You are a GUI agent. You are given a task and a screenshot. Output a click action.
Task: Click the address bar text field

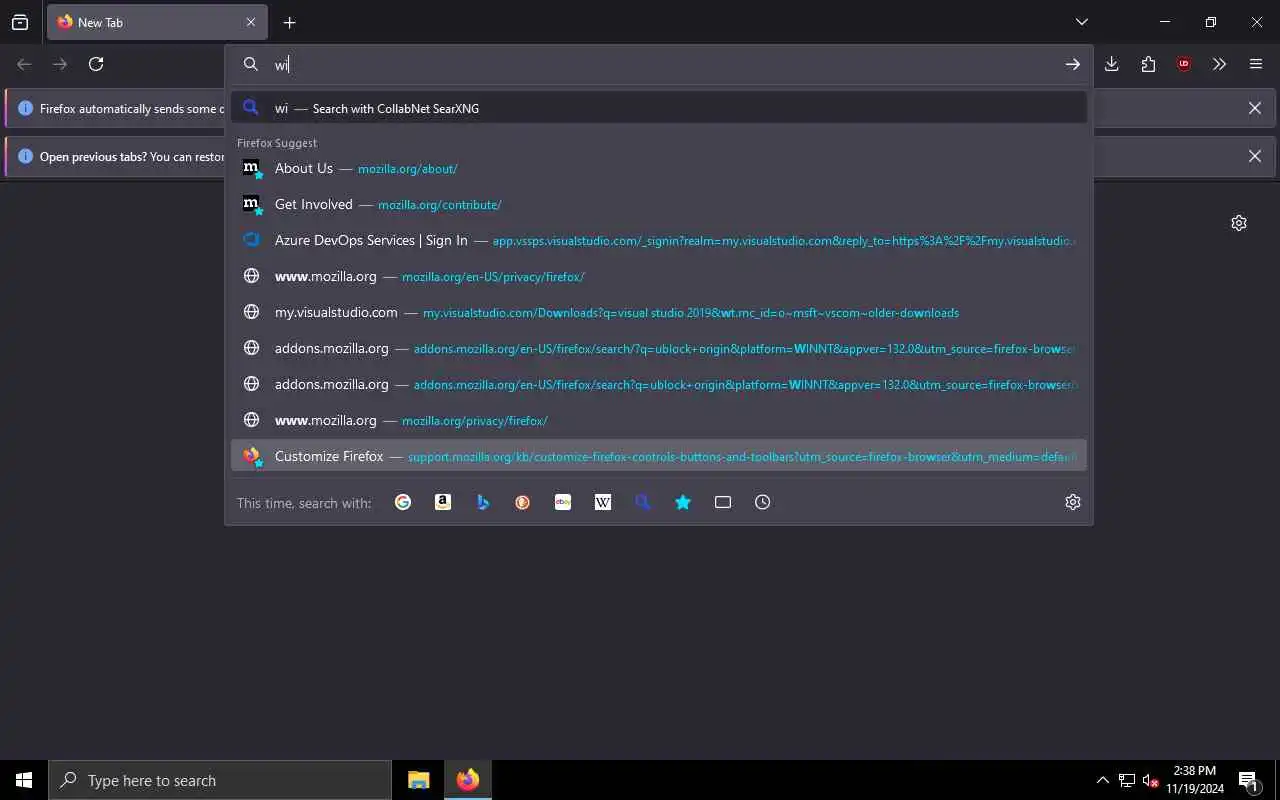(x=660, y=64)
